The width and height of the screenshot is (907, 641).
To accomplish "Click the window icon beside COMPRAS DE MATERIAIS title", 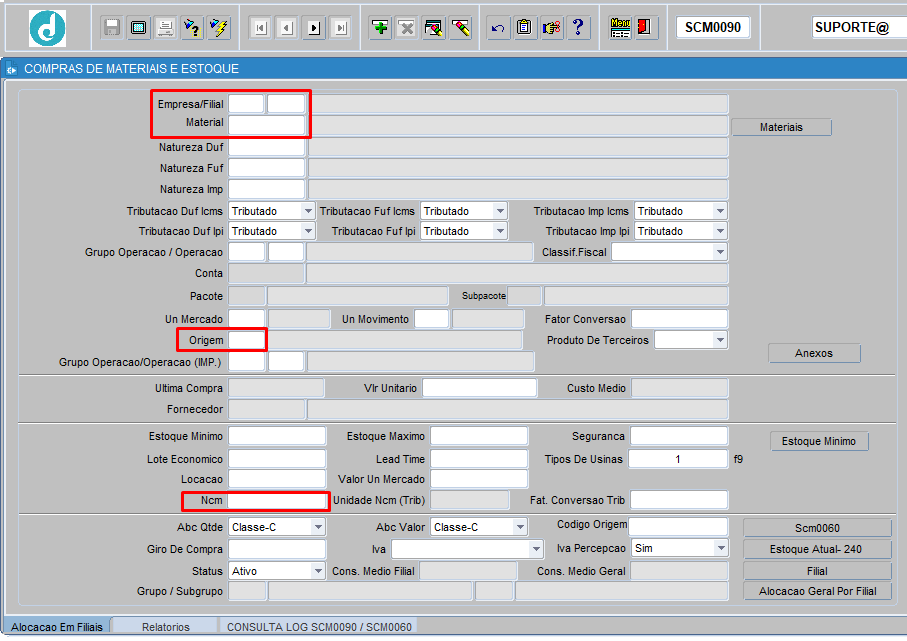I will (x=12, y=69).
